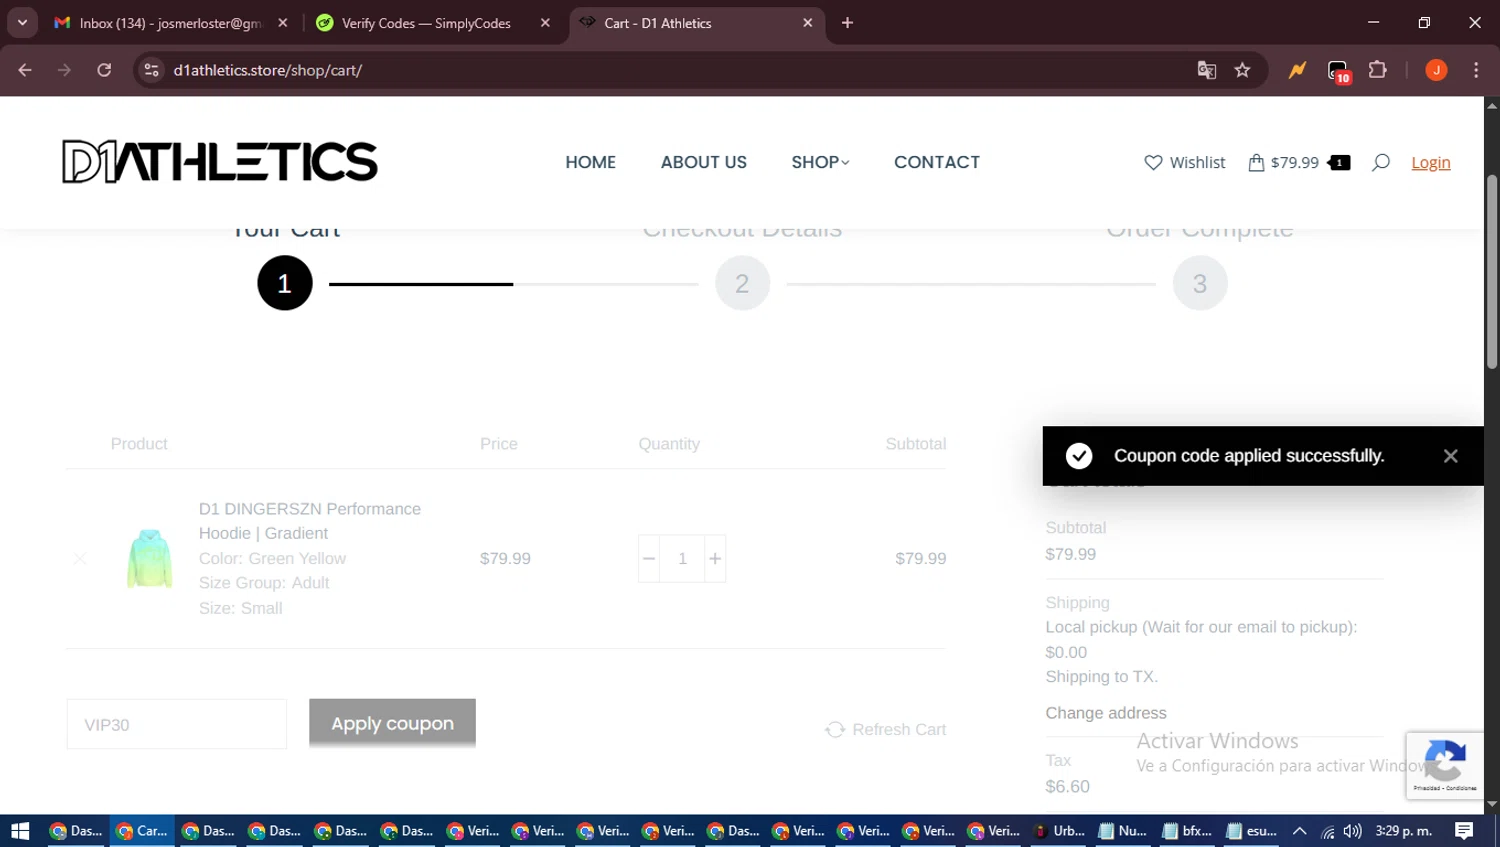
Task: Click the quantity field showing 1
Action: (682, 558)
